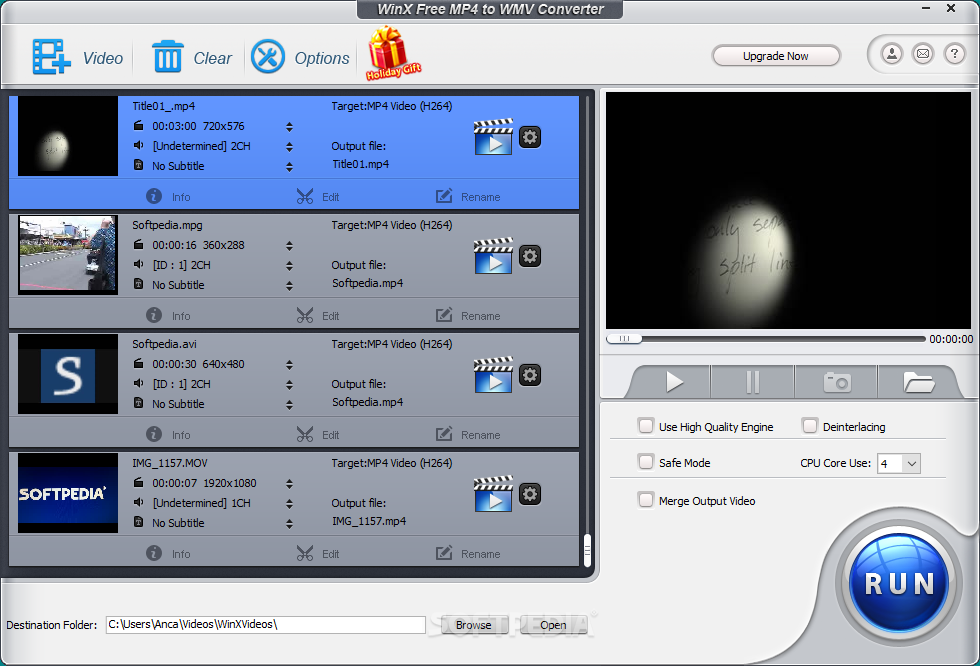Screen dimensions: 980x666
Task: Show Info for Softpedia.mpg
Action: tap(168, 316)
